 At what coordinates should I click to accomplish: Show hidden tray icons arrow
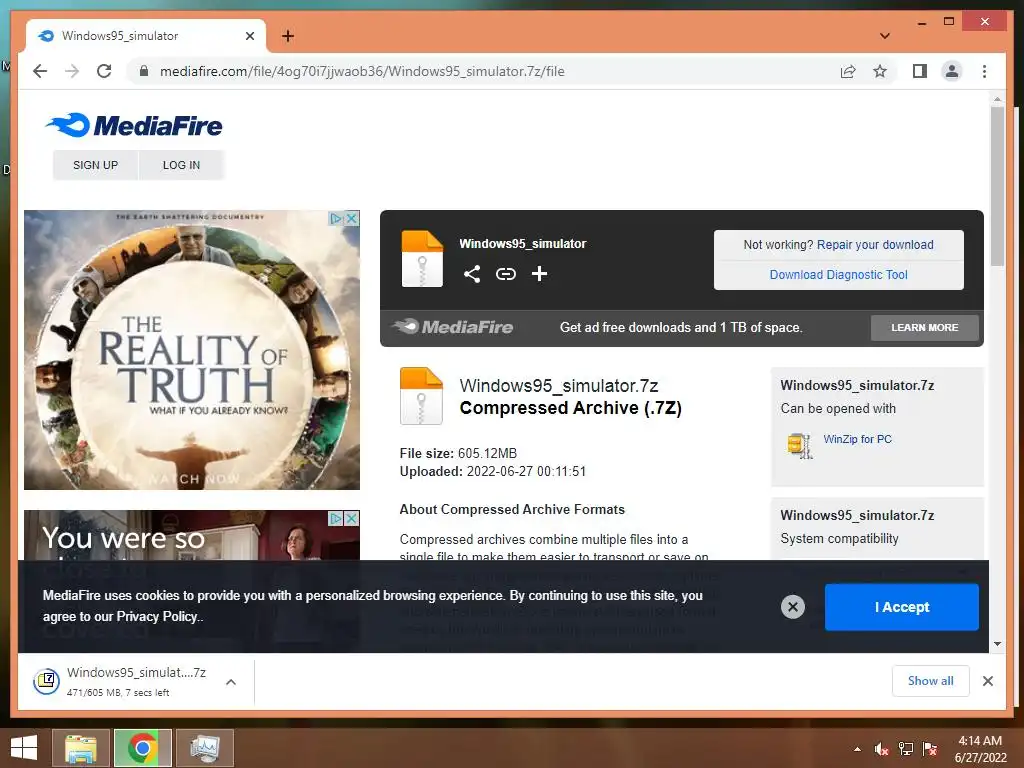pos(857,749)
